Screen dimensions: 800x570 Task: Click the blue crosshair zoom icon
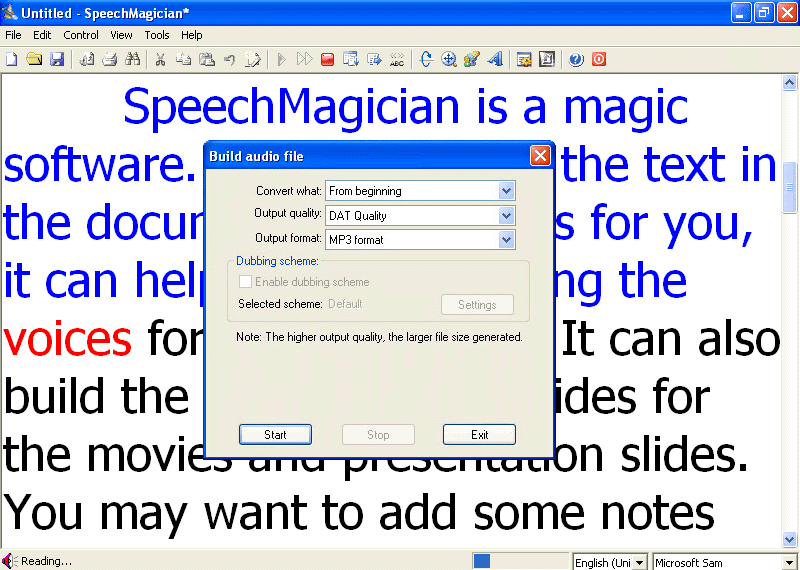448,59
